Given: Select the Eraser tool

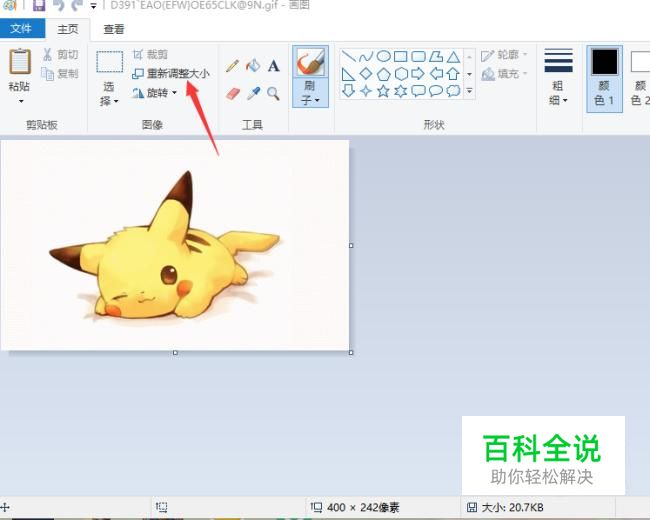Looking at the screenshot, I should point(233,93).
